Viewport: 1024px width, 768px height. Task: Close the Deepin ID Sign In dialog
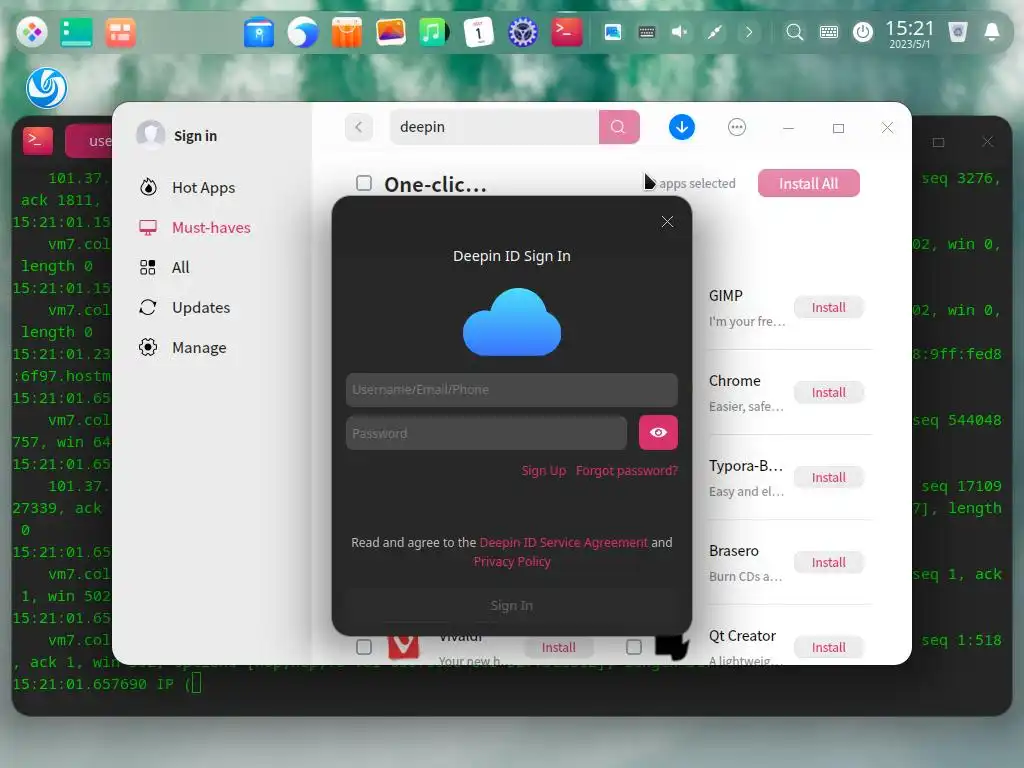point(667,221)
